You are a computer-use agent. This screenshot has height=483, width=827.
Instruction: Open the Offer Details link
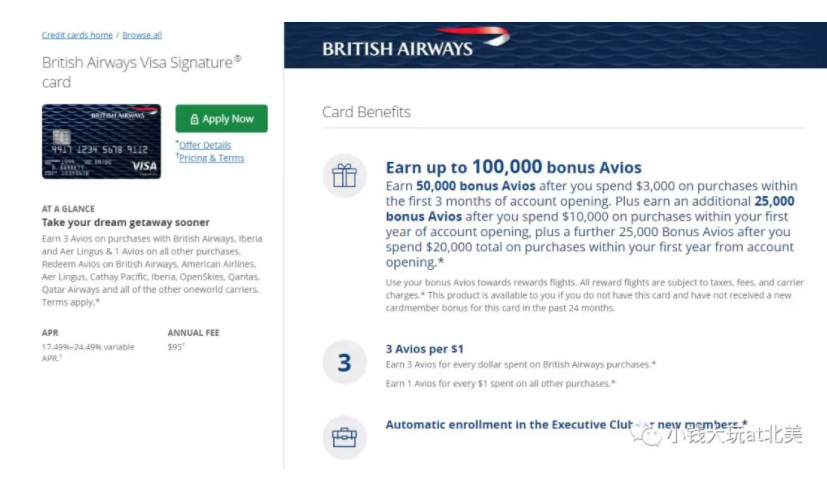coord(205,145)
